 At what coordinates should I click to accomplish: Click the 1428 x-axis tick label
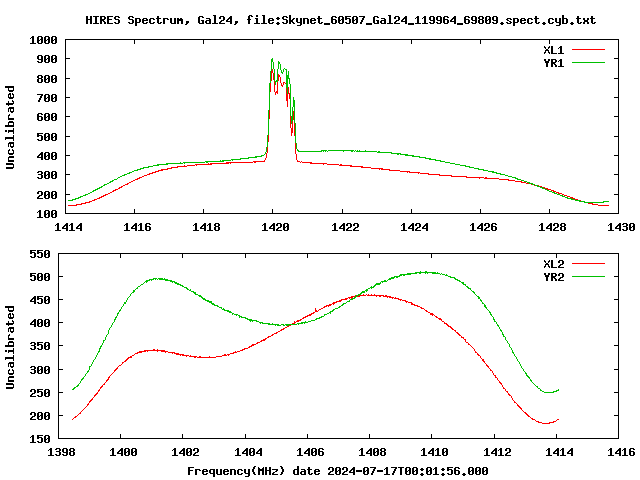coord(552,227)
